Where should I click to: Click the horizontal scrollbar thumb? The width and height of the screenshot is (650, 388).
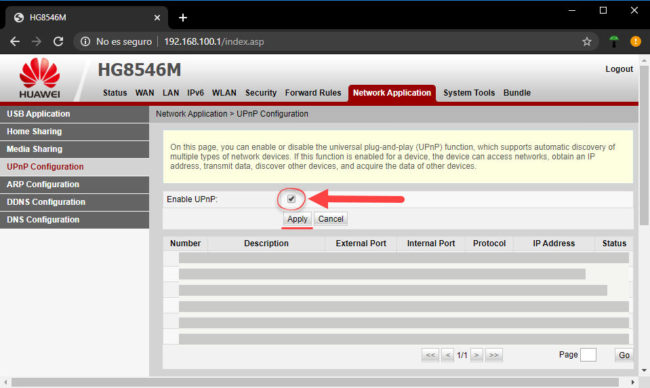click(315, 382)
